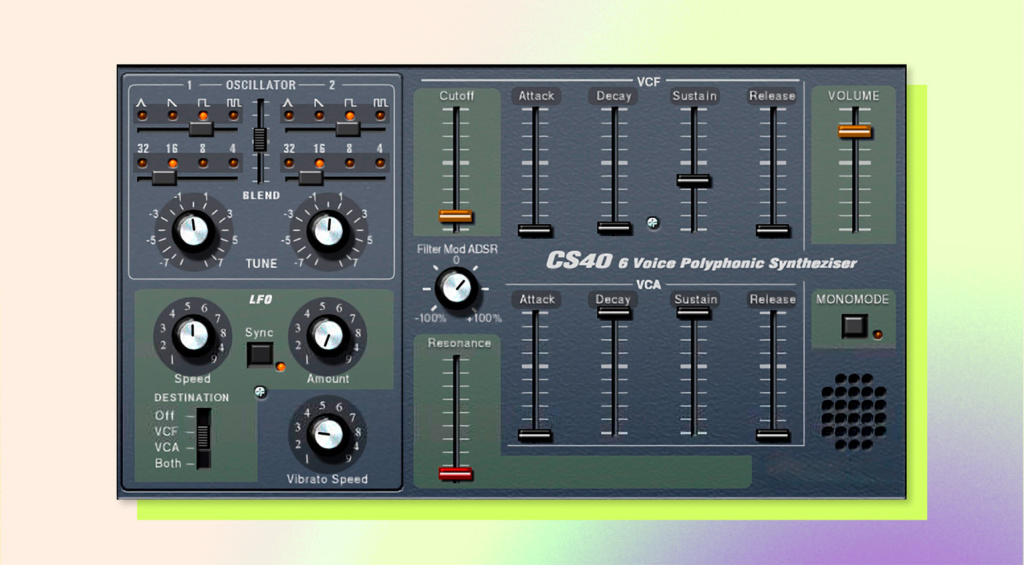Screen dimensions: 1024x565
Task: Select square waveform LED for Oscillator 1
Action: [203, 116]
